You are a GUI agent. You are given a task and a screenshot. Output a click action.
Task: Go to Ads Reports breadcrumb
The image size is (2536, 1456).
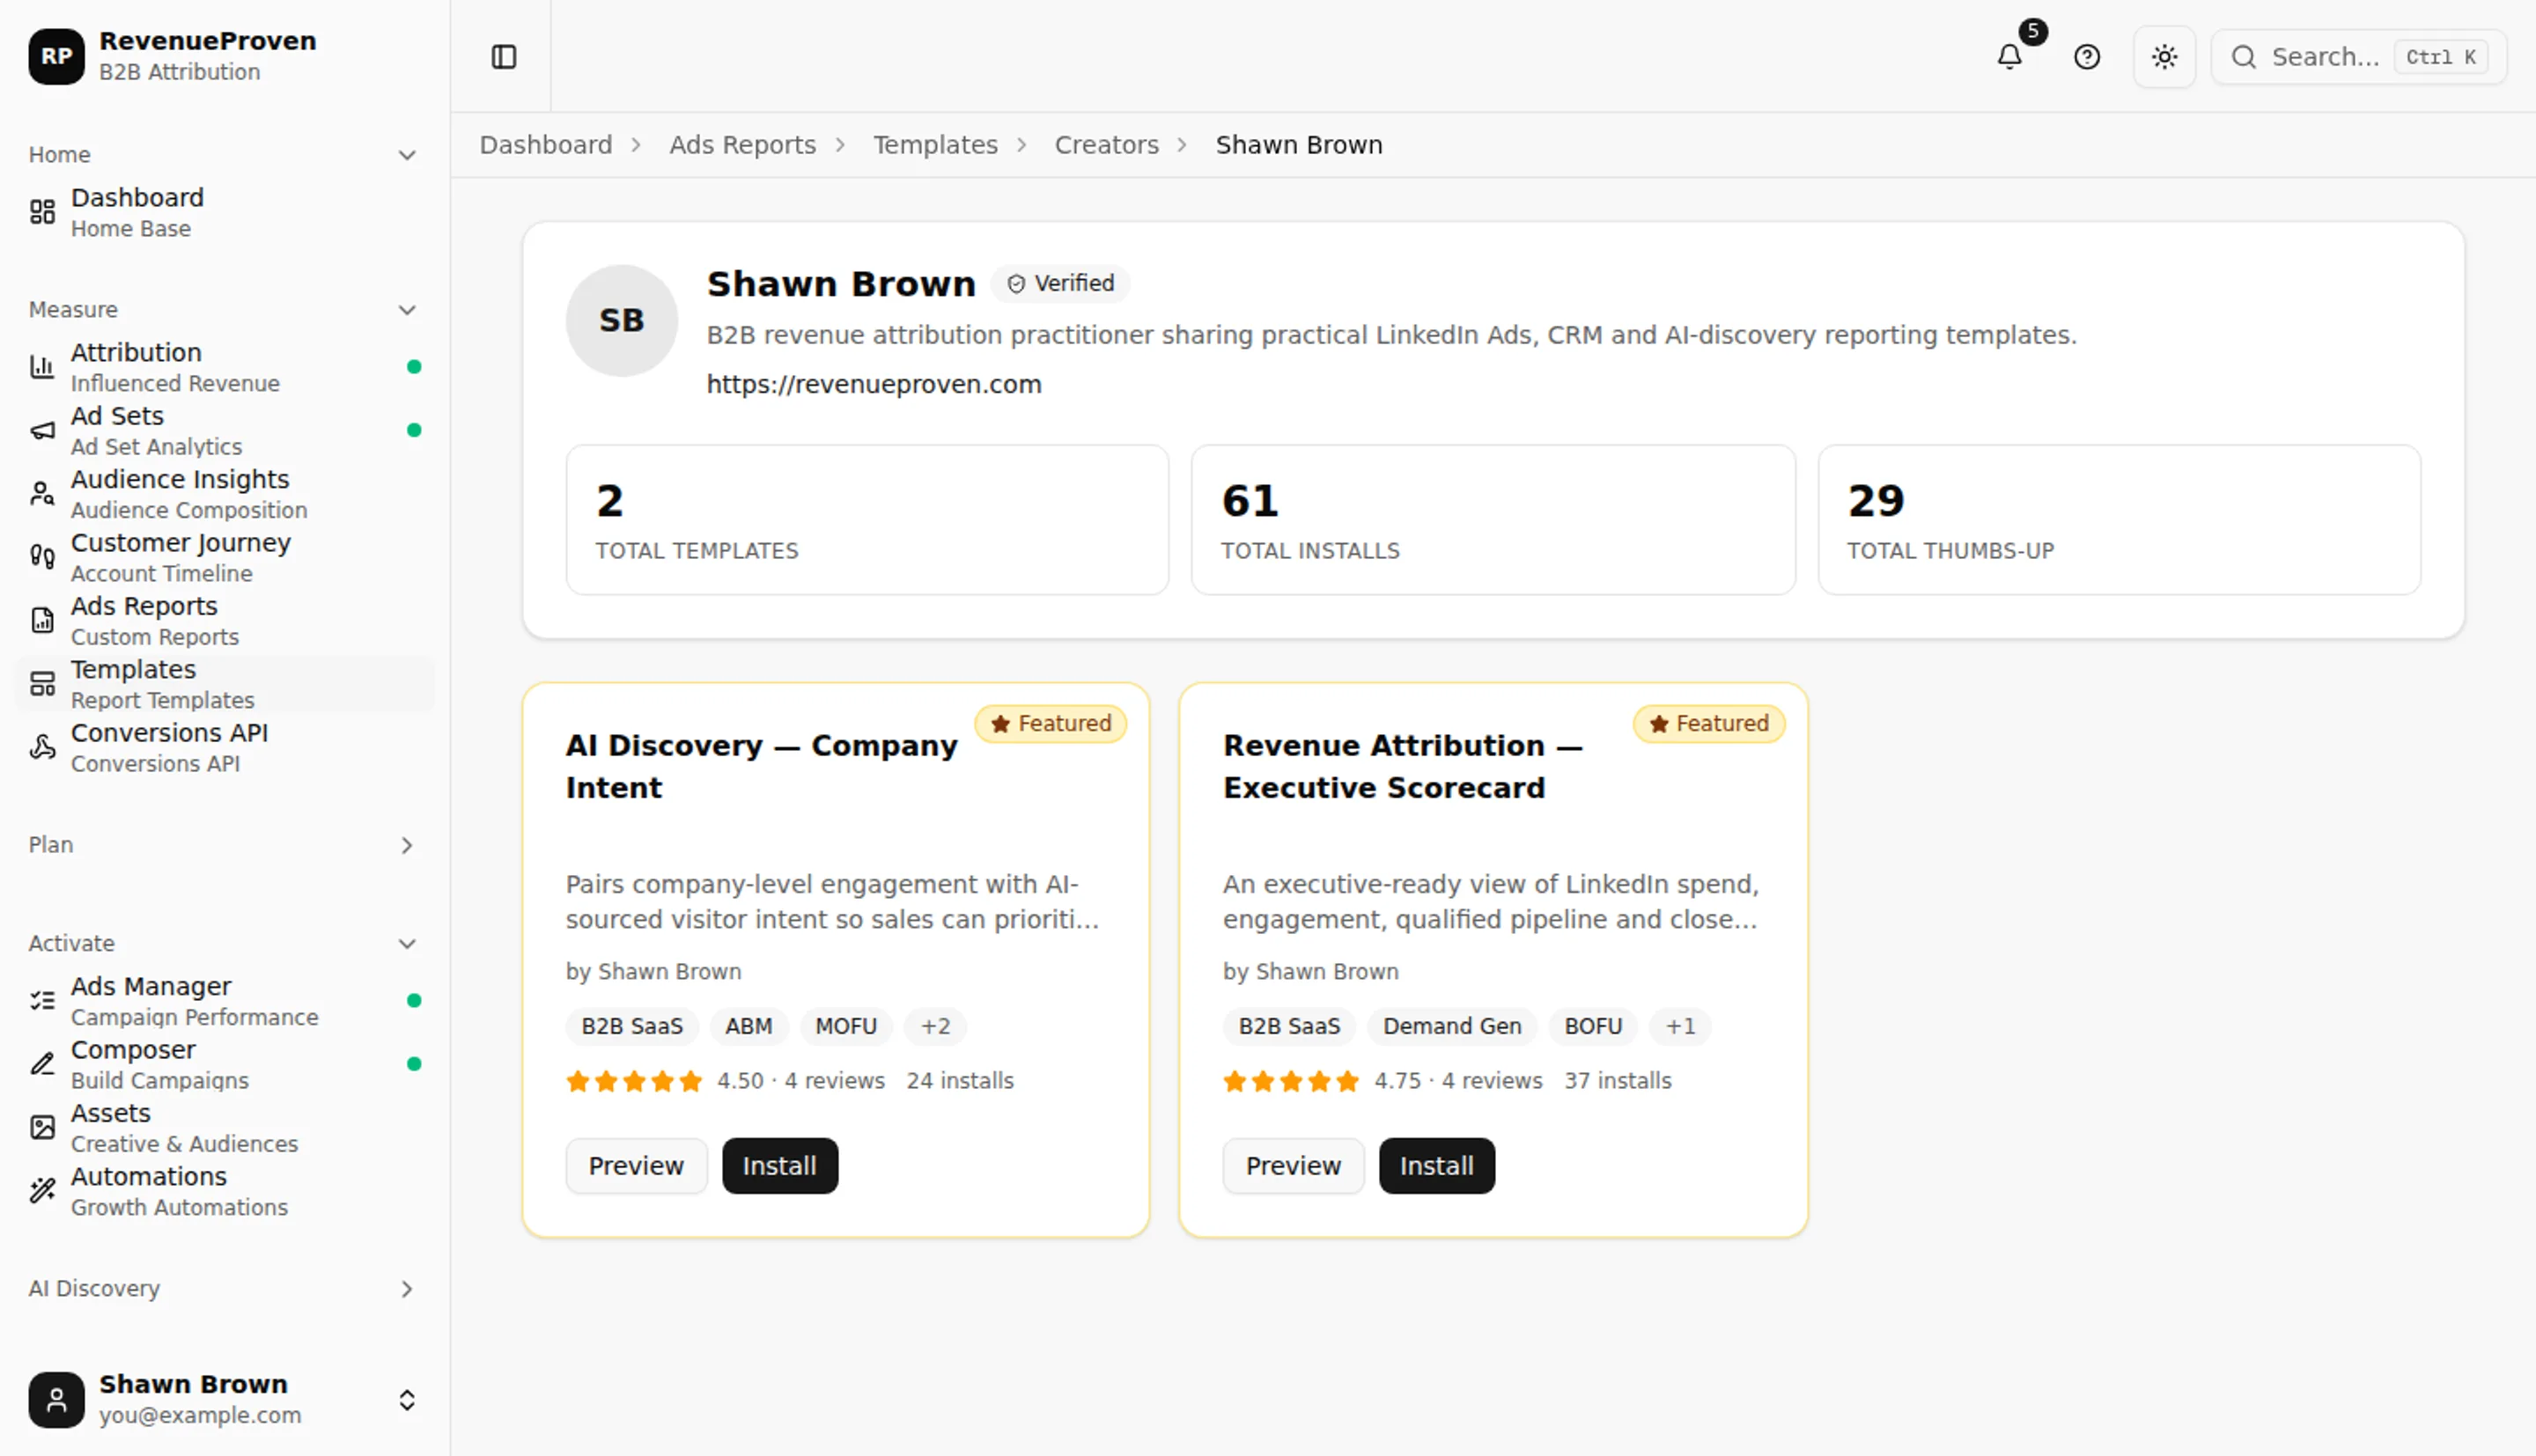coord(743,145)
